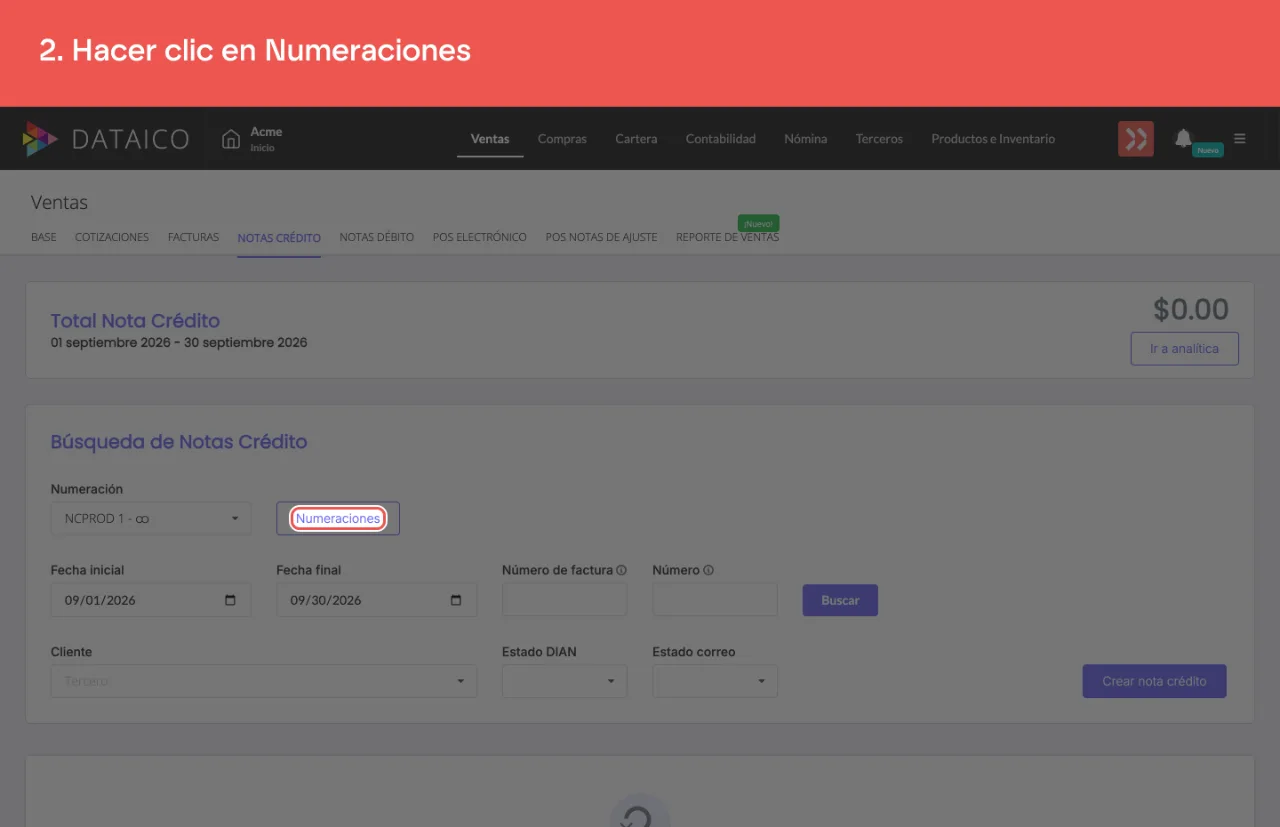Expand the Estado DIAN dropdown
Screen dimensions: 1280x827
point(564,681)
